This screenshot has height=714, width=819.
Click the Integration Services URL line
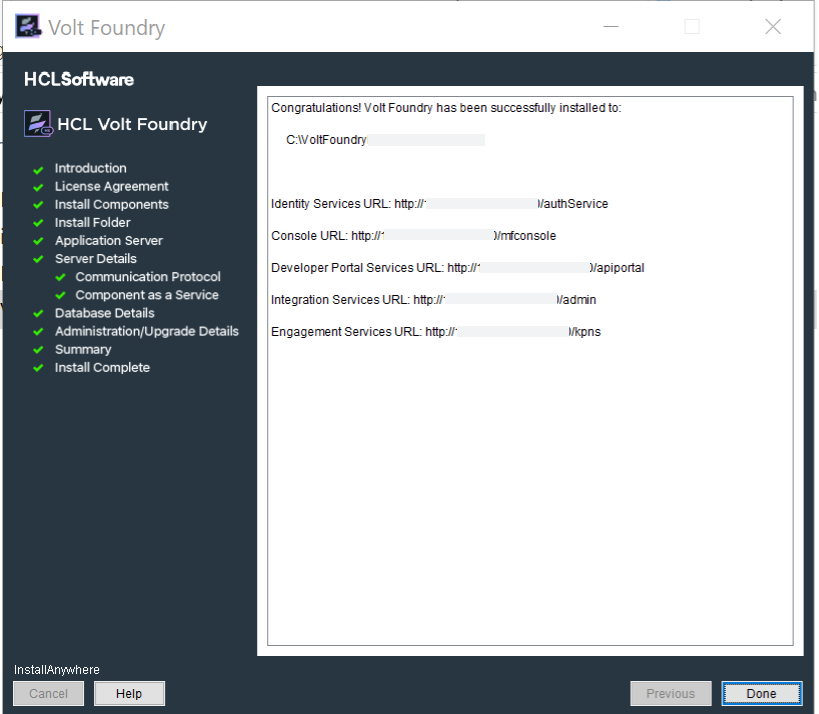pyautogui.click(x=434, y=300)
